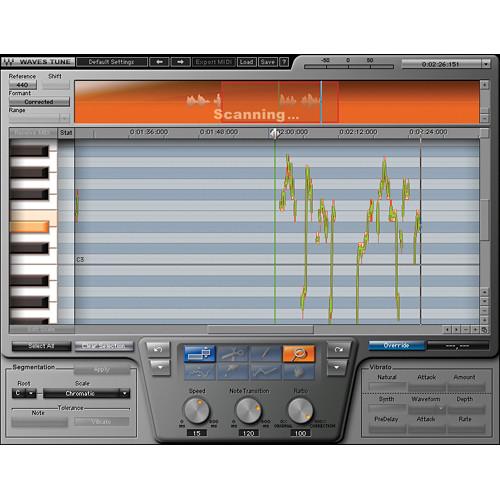Viewport: 500px width, 500px height.
Task: Click the Save menu button
Action: pos(268,62)
